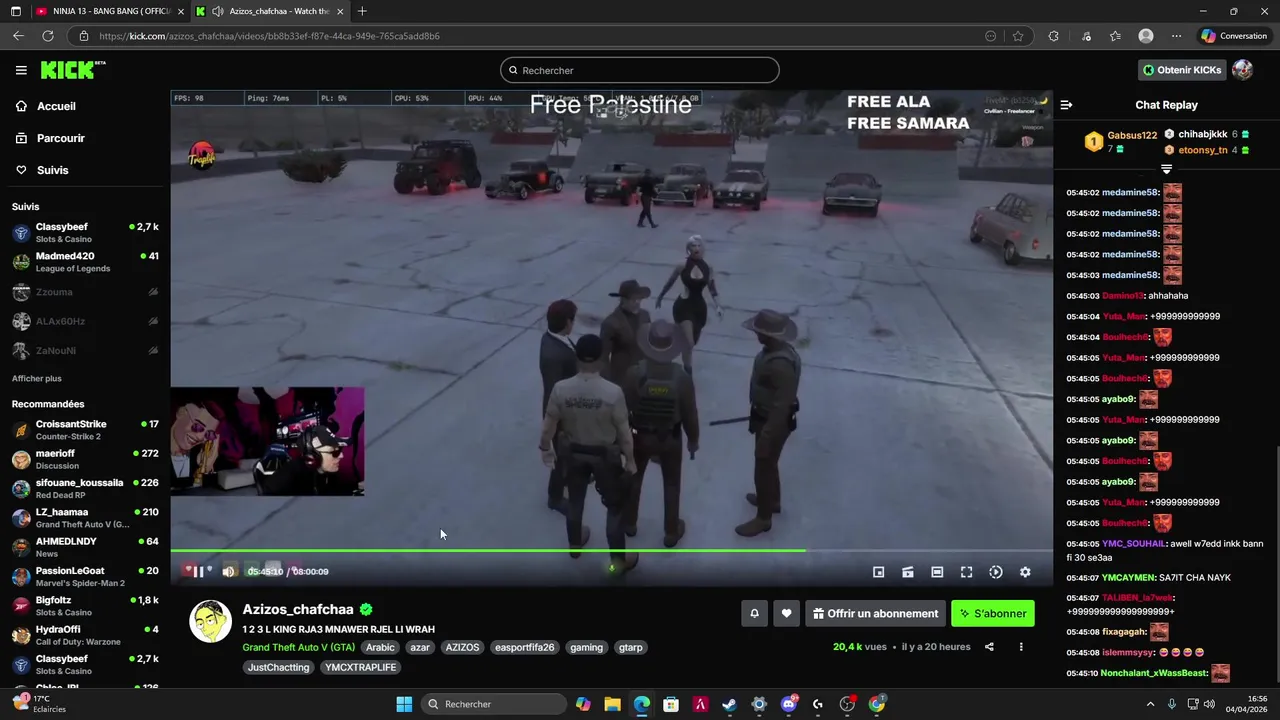
Task: Open sifouane_koussaila channel
Action: 85,488
